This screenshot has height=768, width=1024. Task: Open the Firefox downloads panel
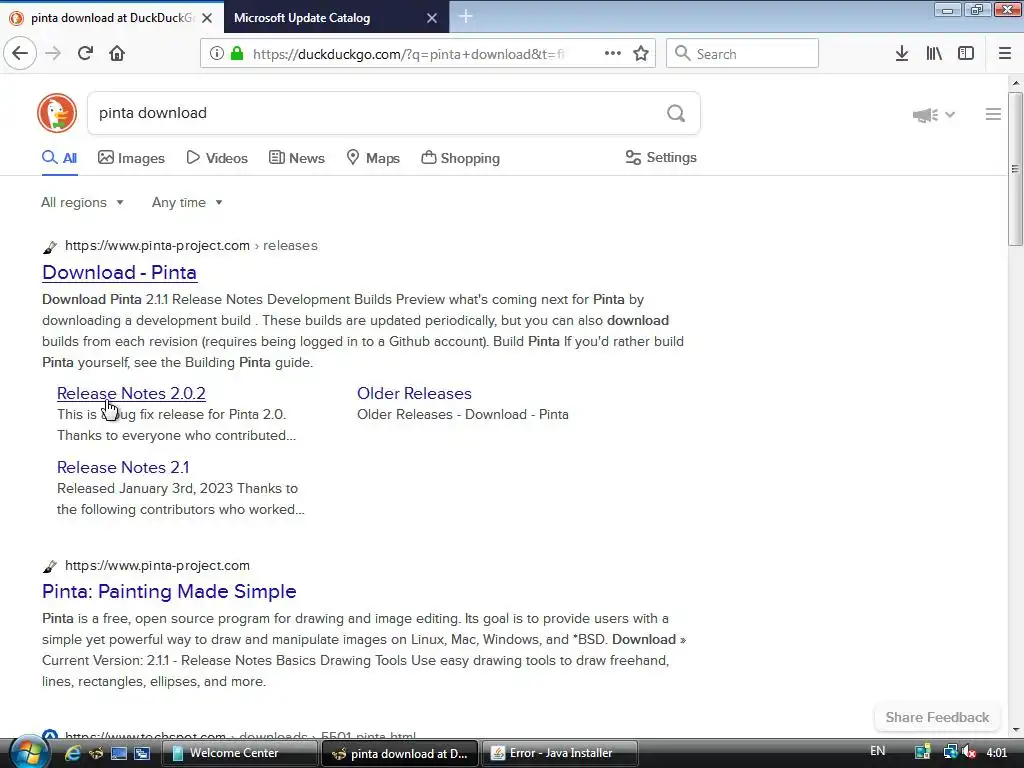(x=901, y=53)
